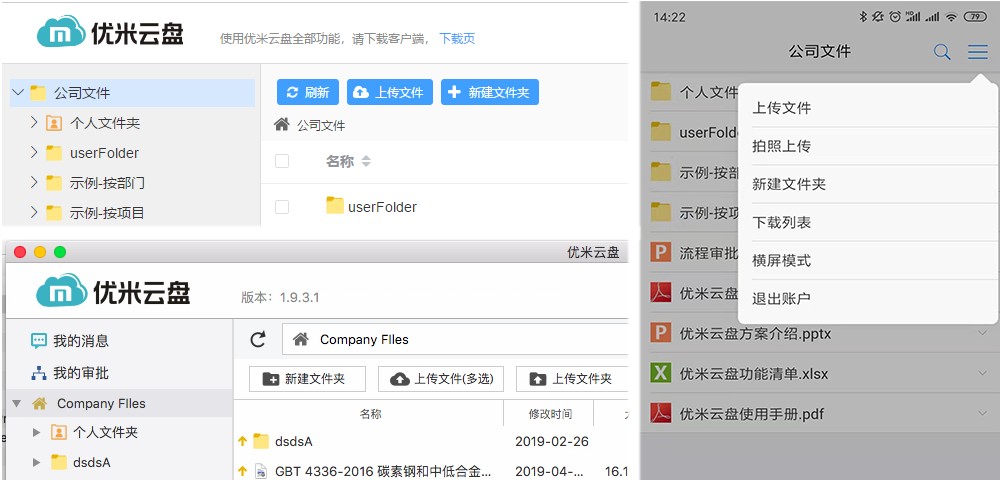This screenshot has width=1000, height=480.
Task: Sort by the 修改时间 column header
Action: [550, 414]
